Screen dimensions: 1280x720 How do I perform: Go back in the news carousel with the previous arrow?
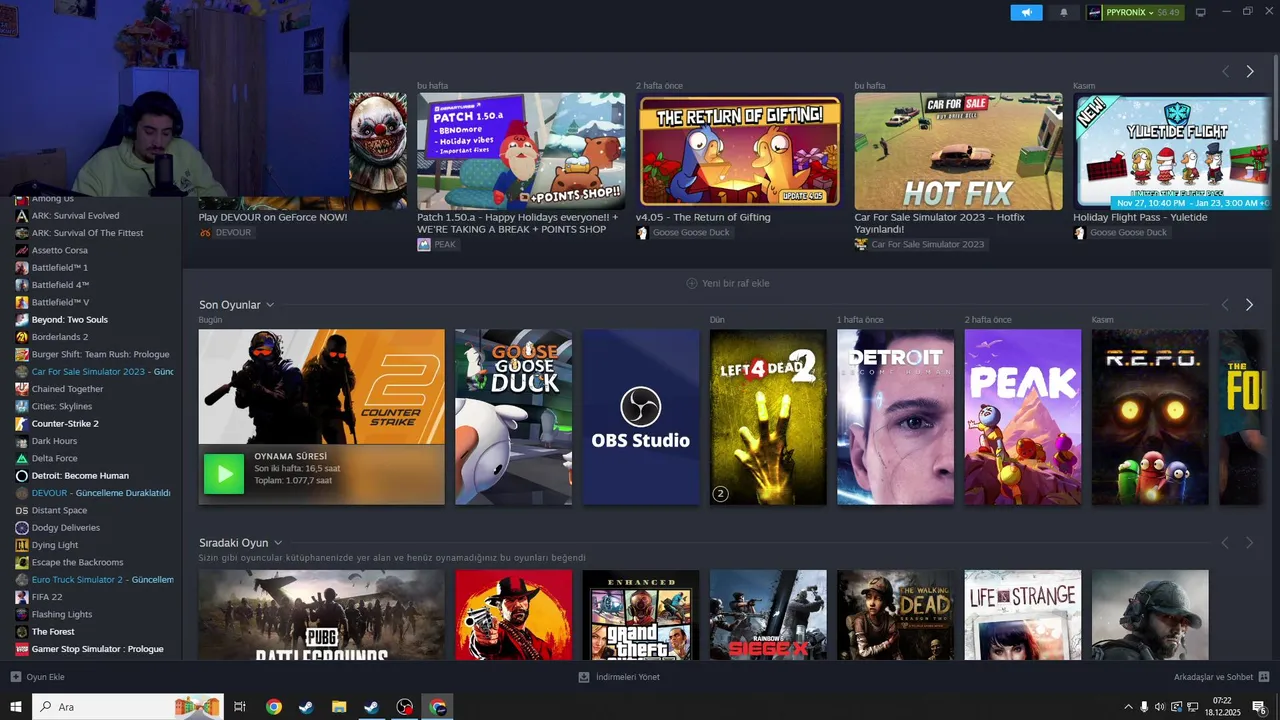[x=1226, y=72]
